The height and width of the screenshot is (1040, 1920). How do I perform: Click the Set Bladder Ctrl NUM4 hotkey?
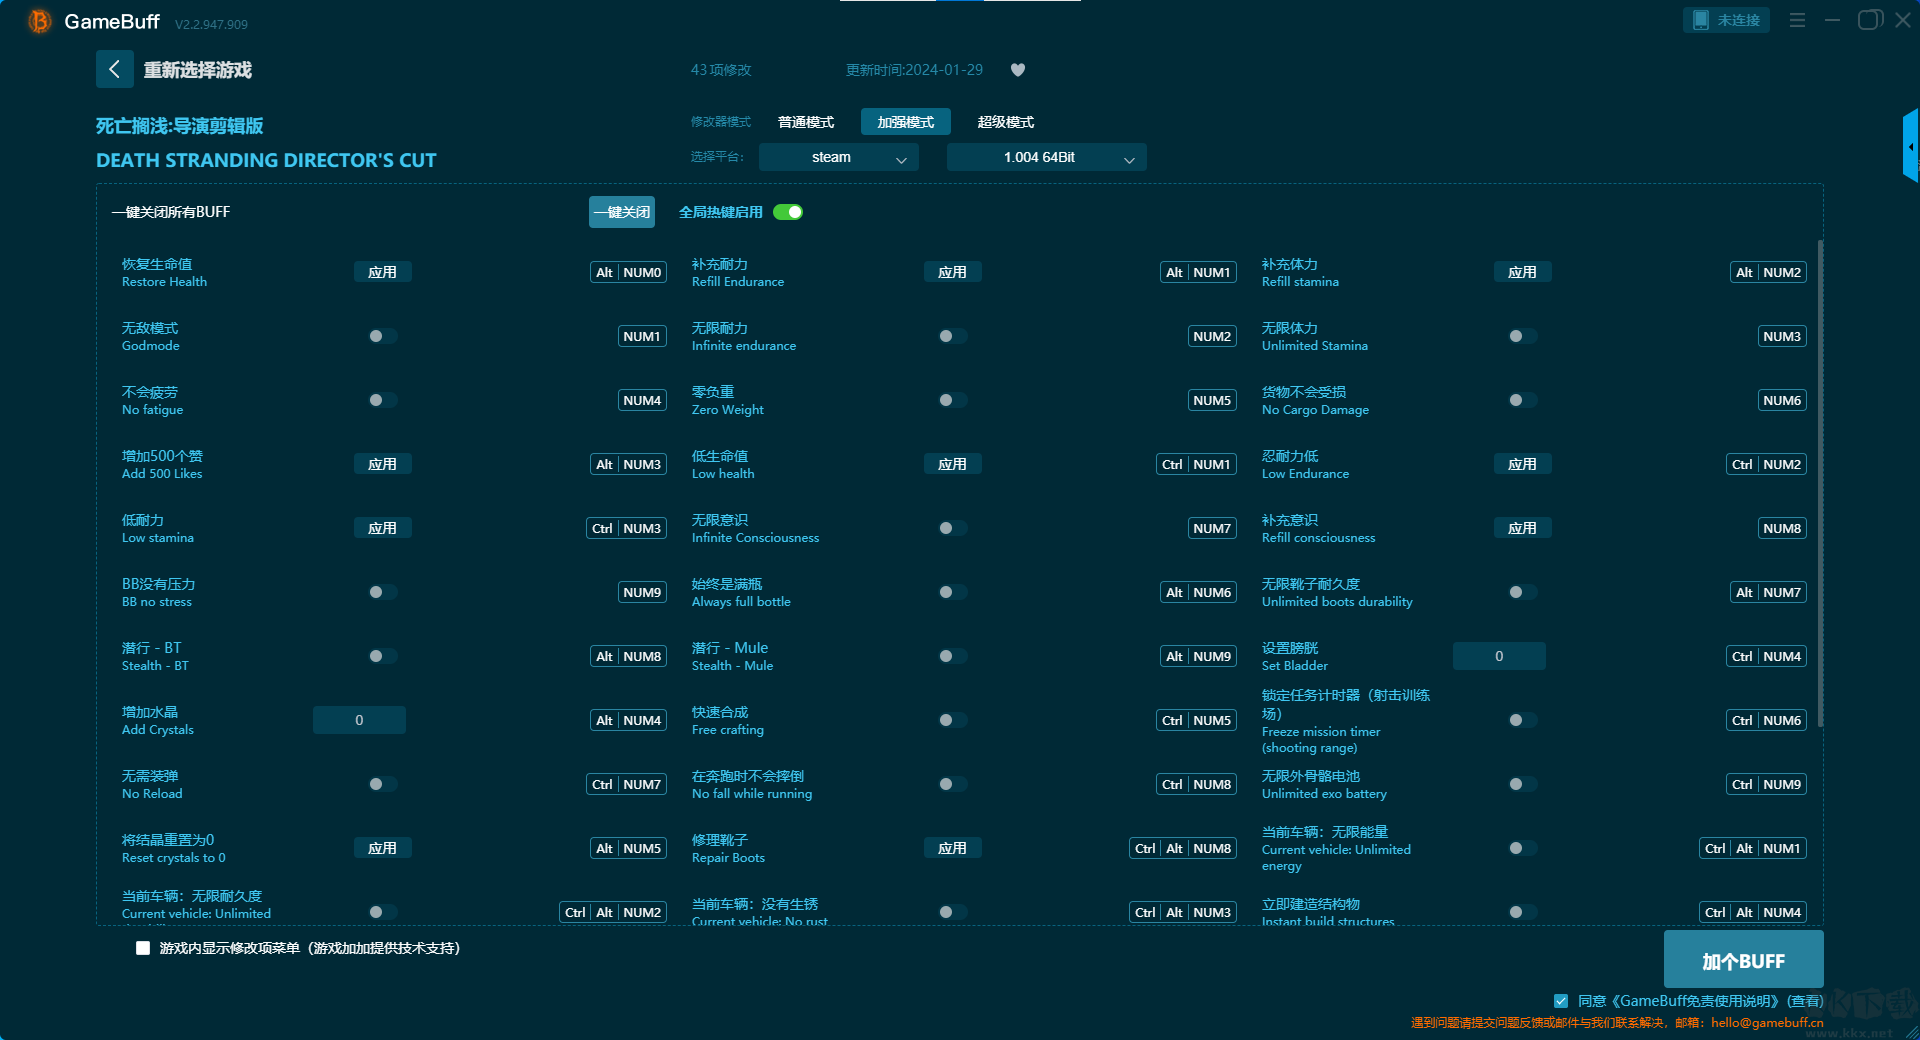coord(1767,656)
